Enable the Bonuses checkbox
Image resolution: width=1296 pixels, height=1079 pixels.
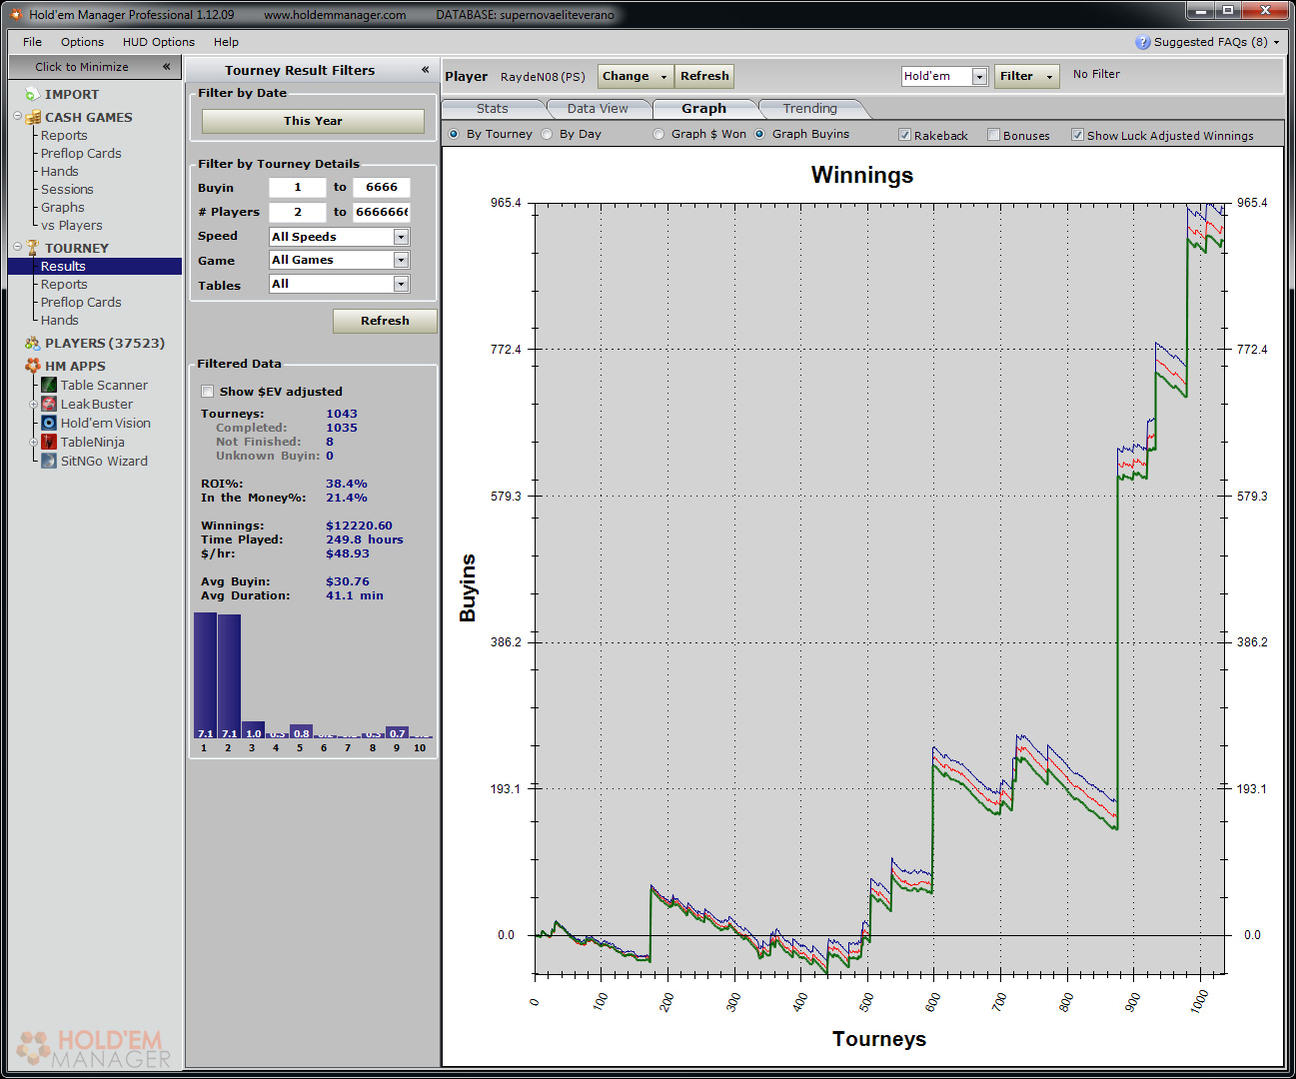pyautogui.click(x=993, y=135)
